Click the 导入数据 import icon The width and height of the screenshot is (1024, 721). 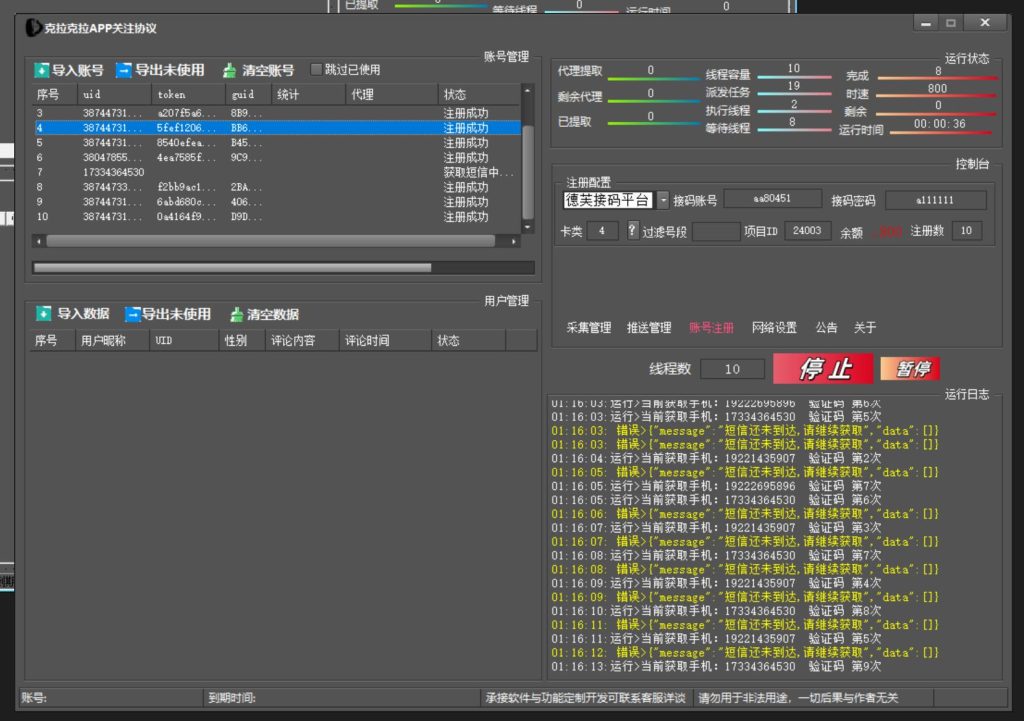[44, 314]
